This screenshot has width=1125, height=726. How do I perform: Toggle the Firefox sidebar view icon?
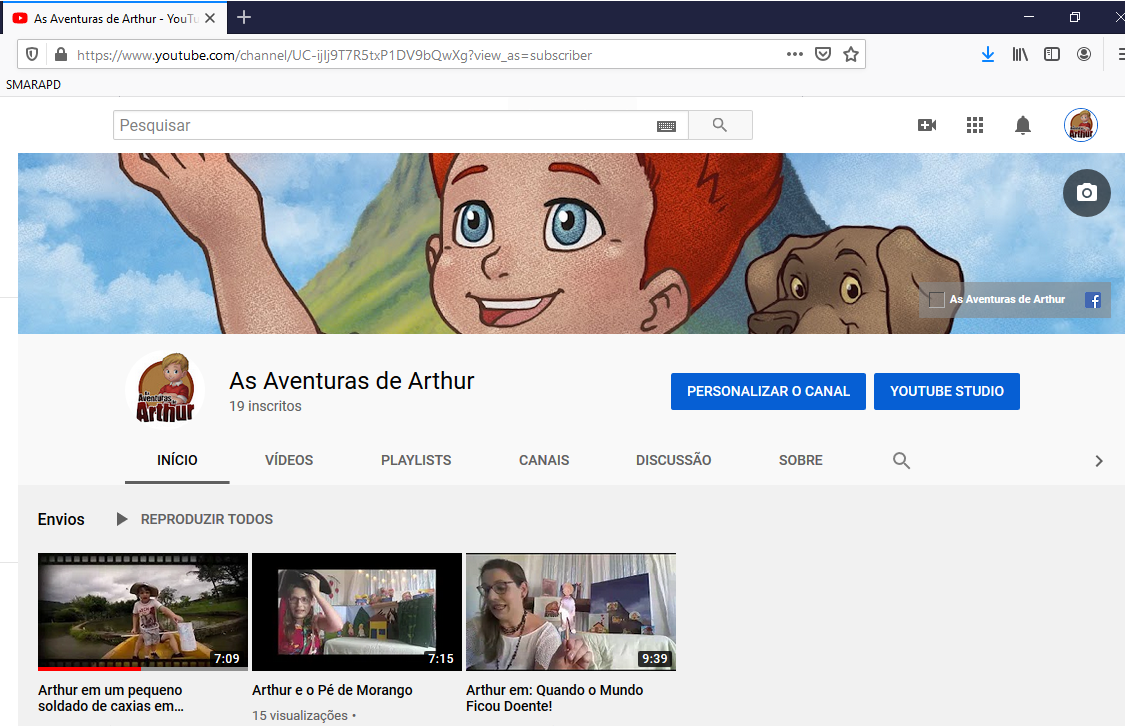pos(1052,55)
